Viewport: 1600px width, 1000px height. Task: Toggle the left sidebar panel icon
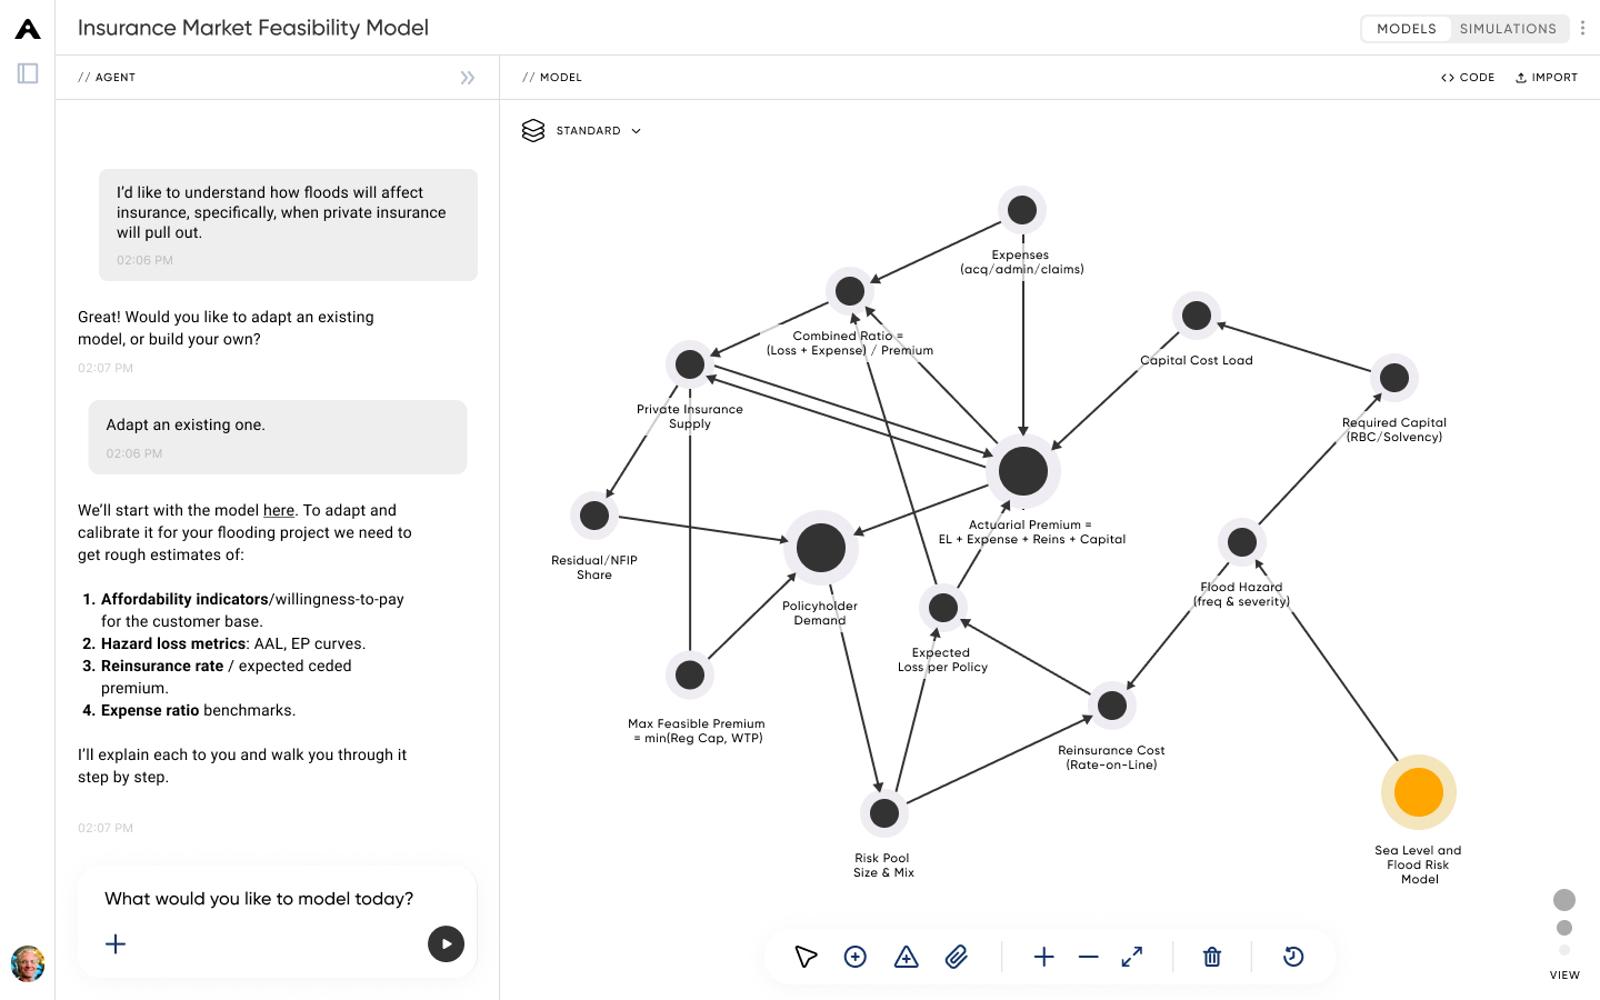click(x=28, y=73)
